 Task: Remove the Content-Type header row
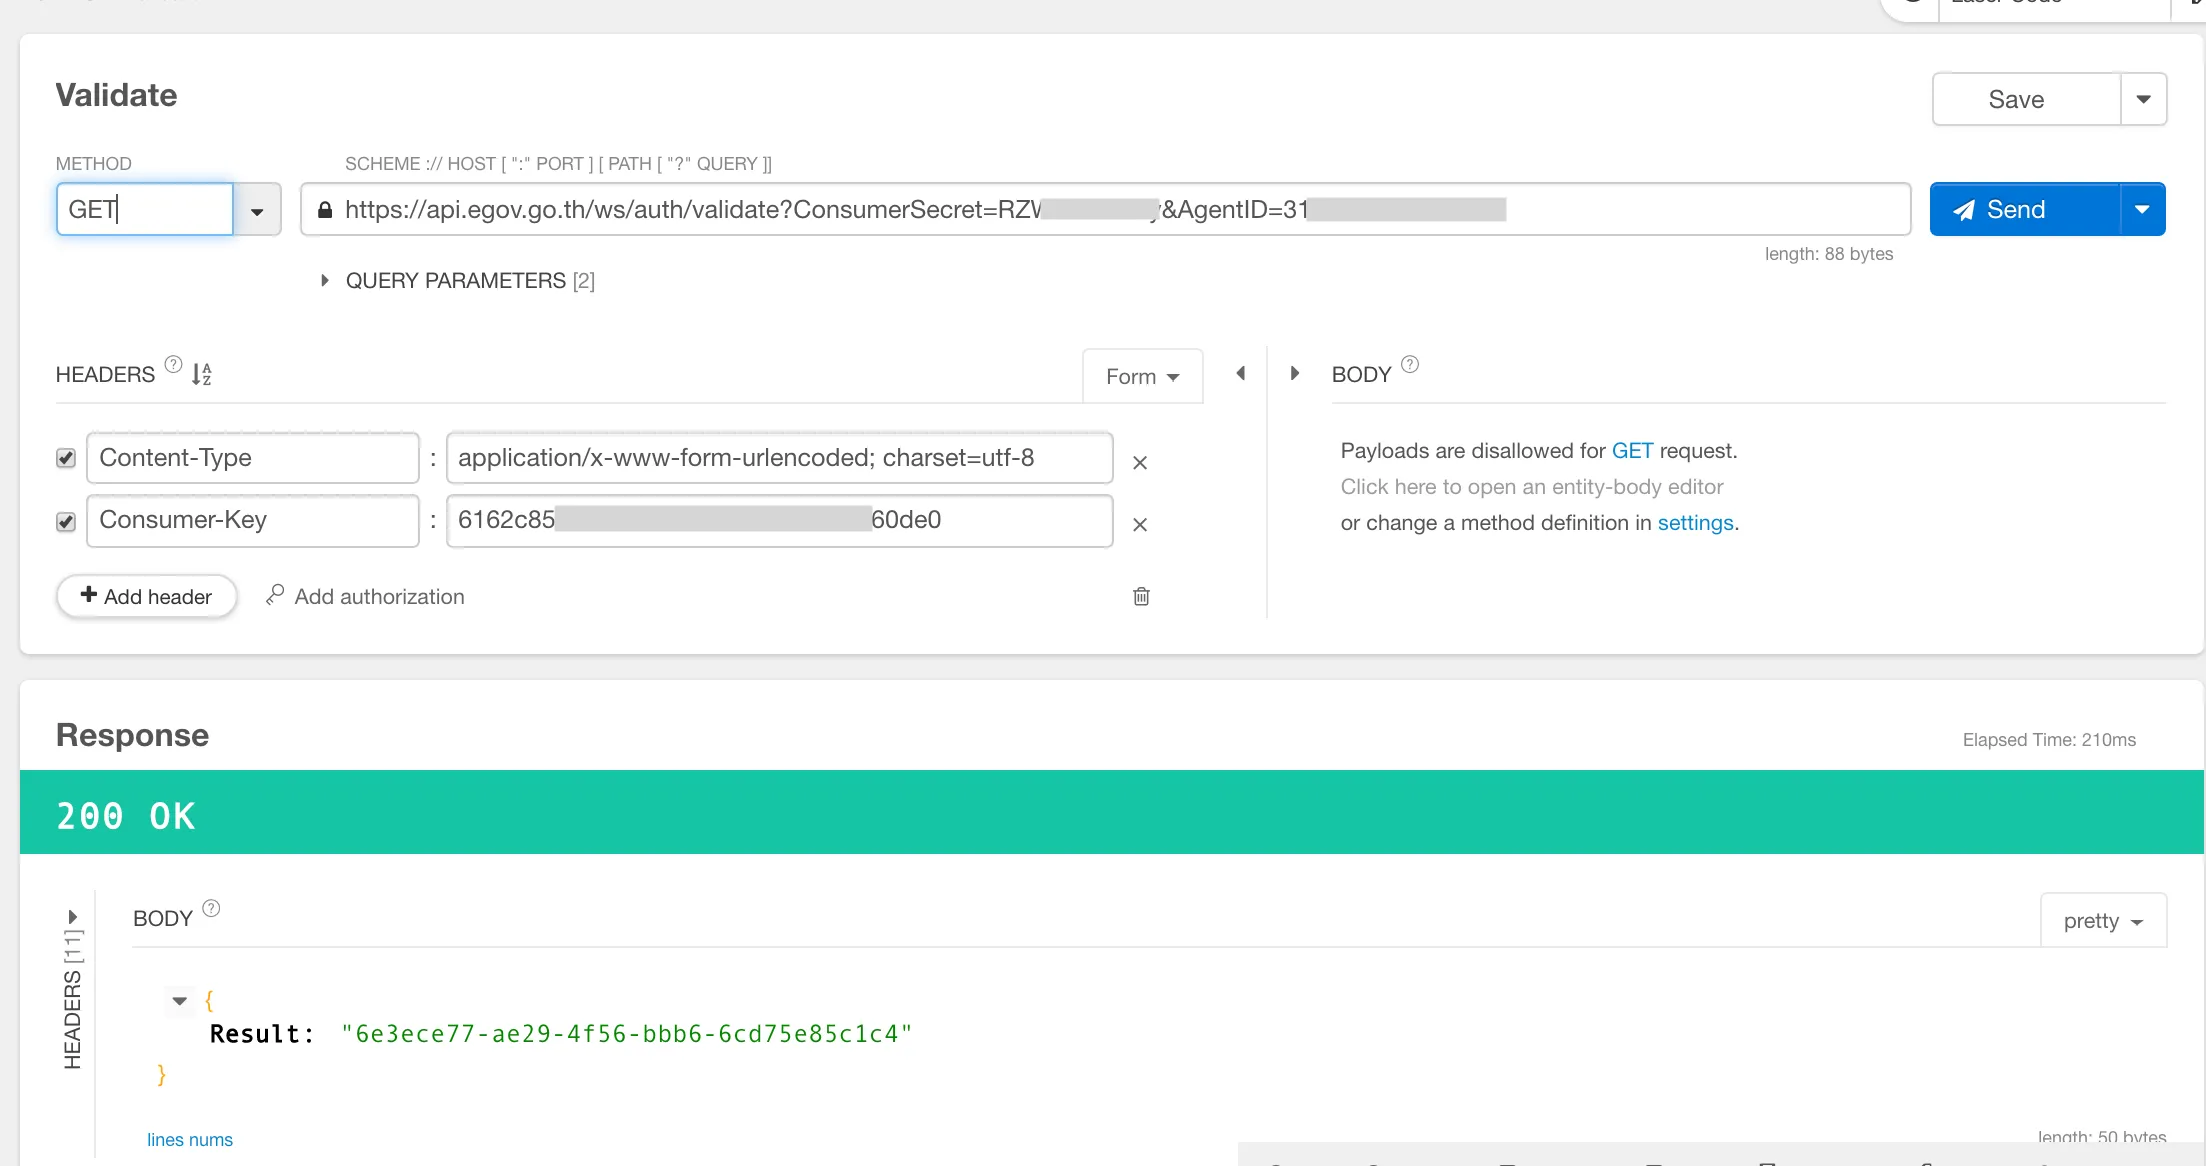point(1139,462)
